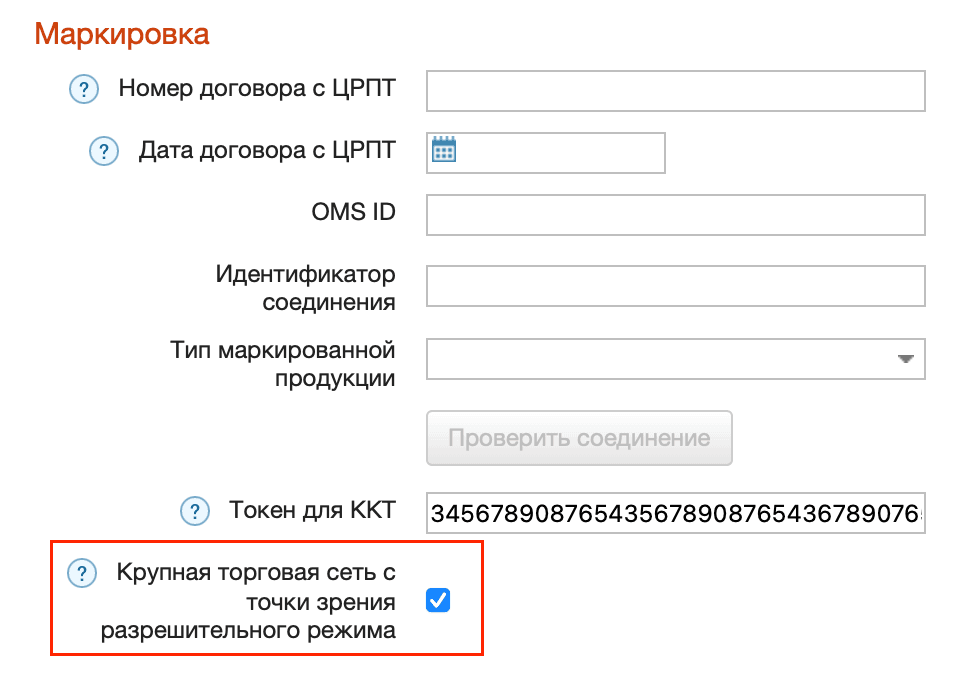The height and width of the screenshot is (690, 970).
Task: Show hint for the contract number field
Action: (84, 89)
